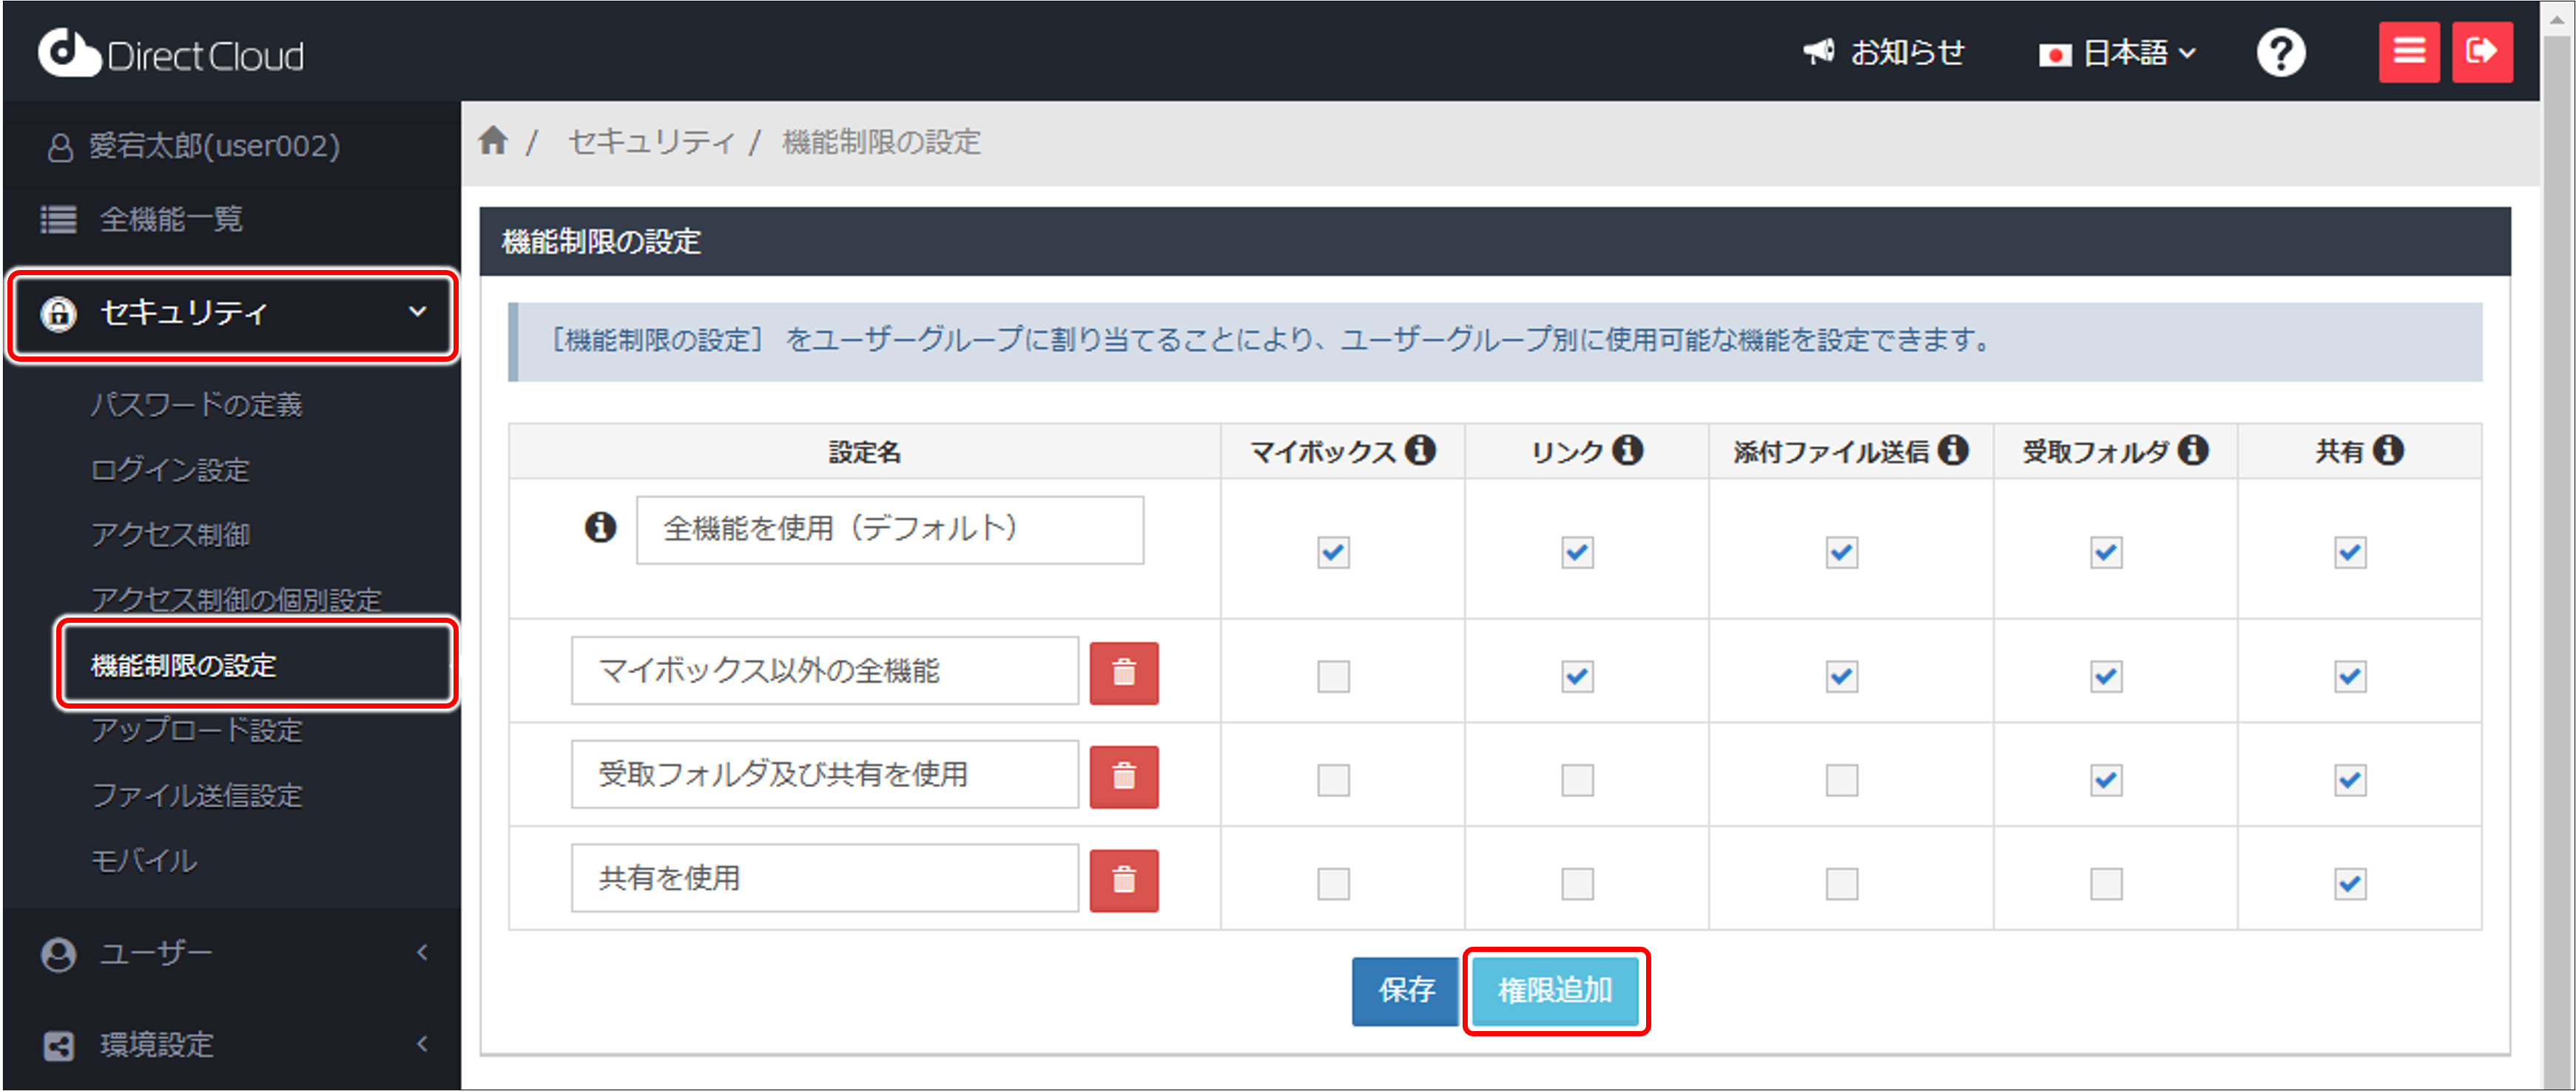Open the help question mark icon
The image size is (2576, 1091).
coord(2281,52)
